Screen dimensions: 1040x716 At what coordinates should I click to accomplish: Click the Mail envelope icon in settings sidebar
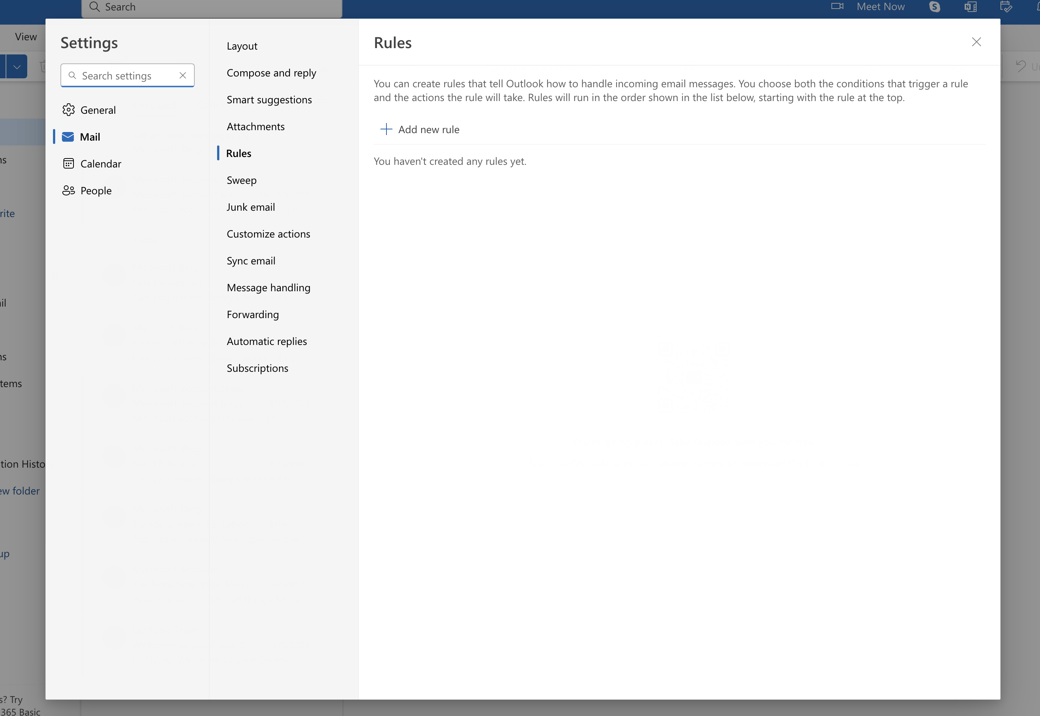coord(69,136)
